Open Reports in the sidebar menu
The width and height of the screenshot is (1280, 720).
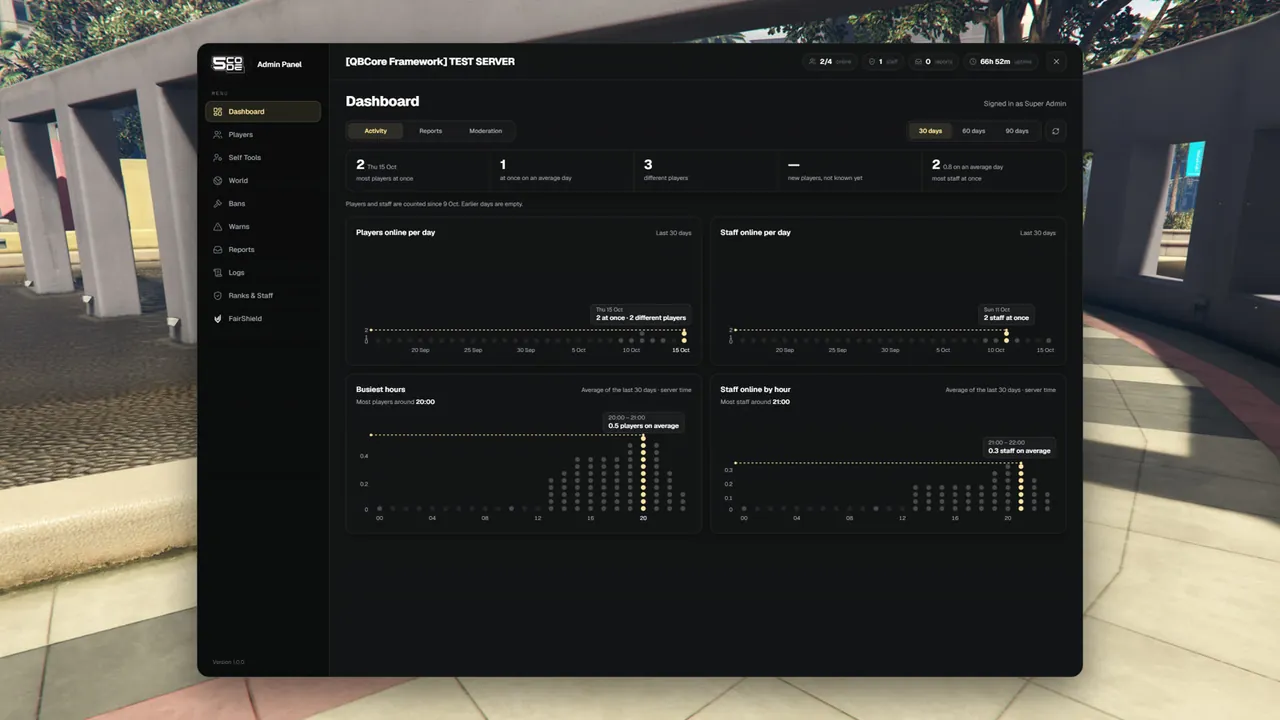(x=263, y=250)
